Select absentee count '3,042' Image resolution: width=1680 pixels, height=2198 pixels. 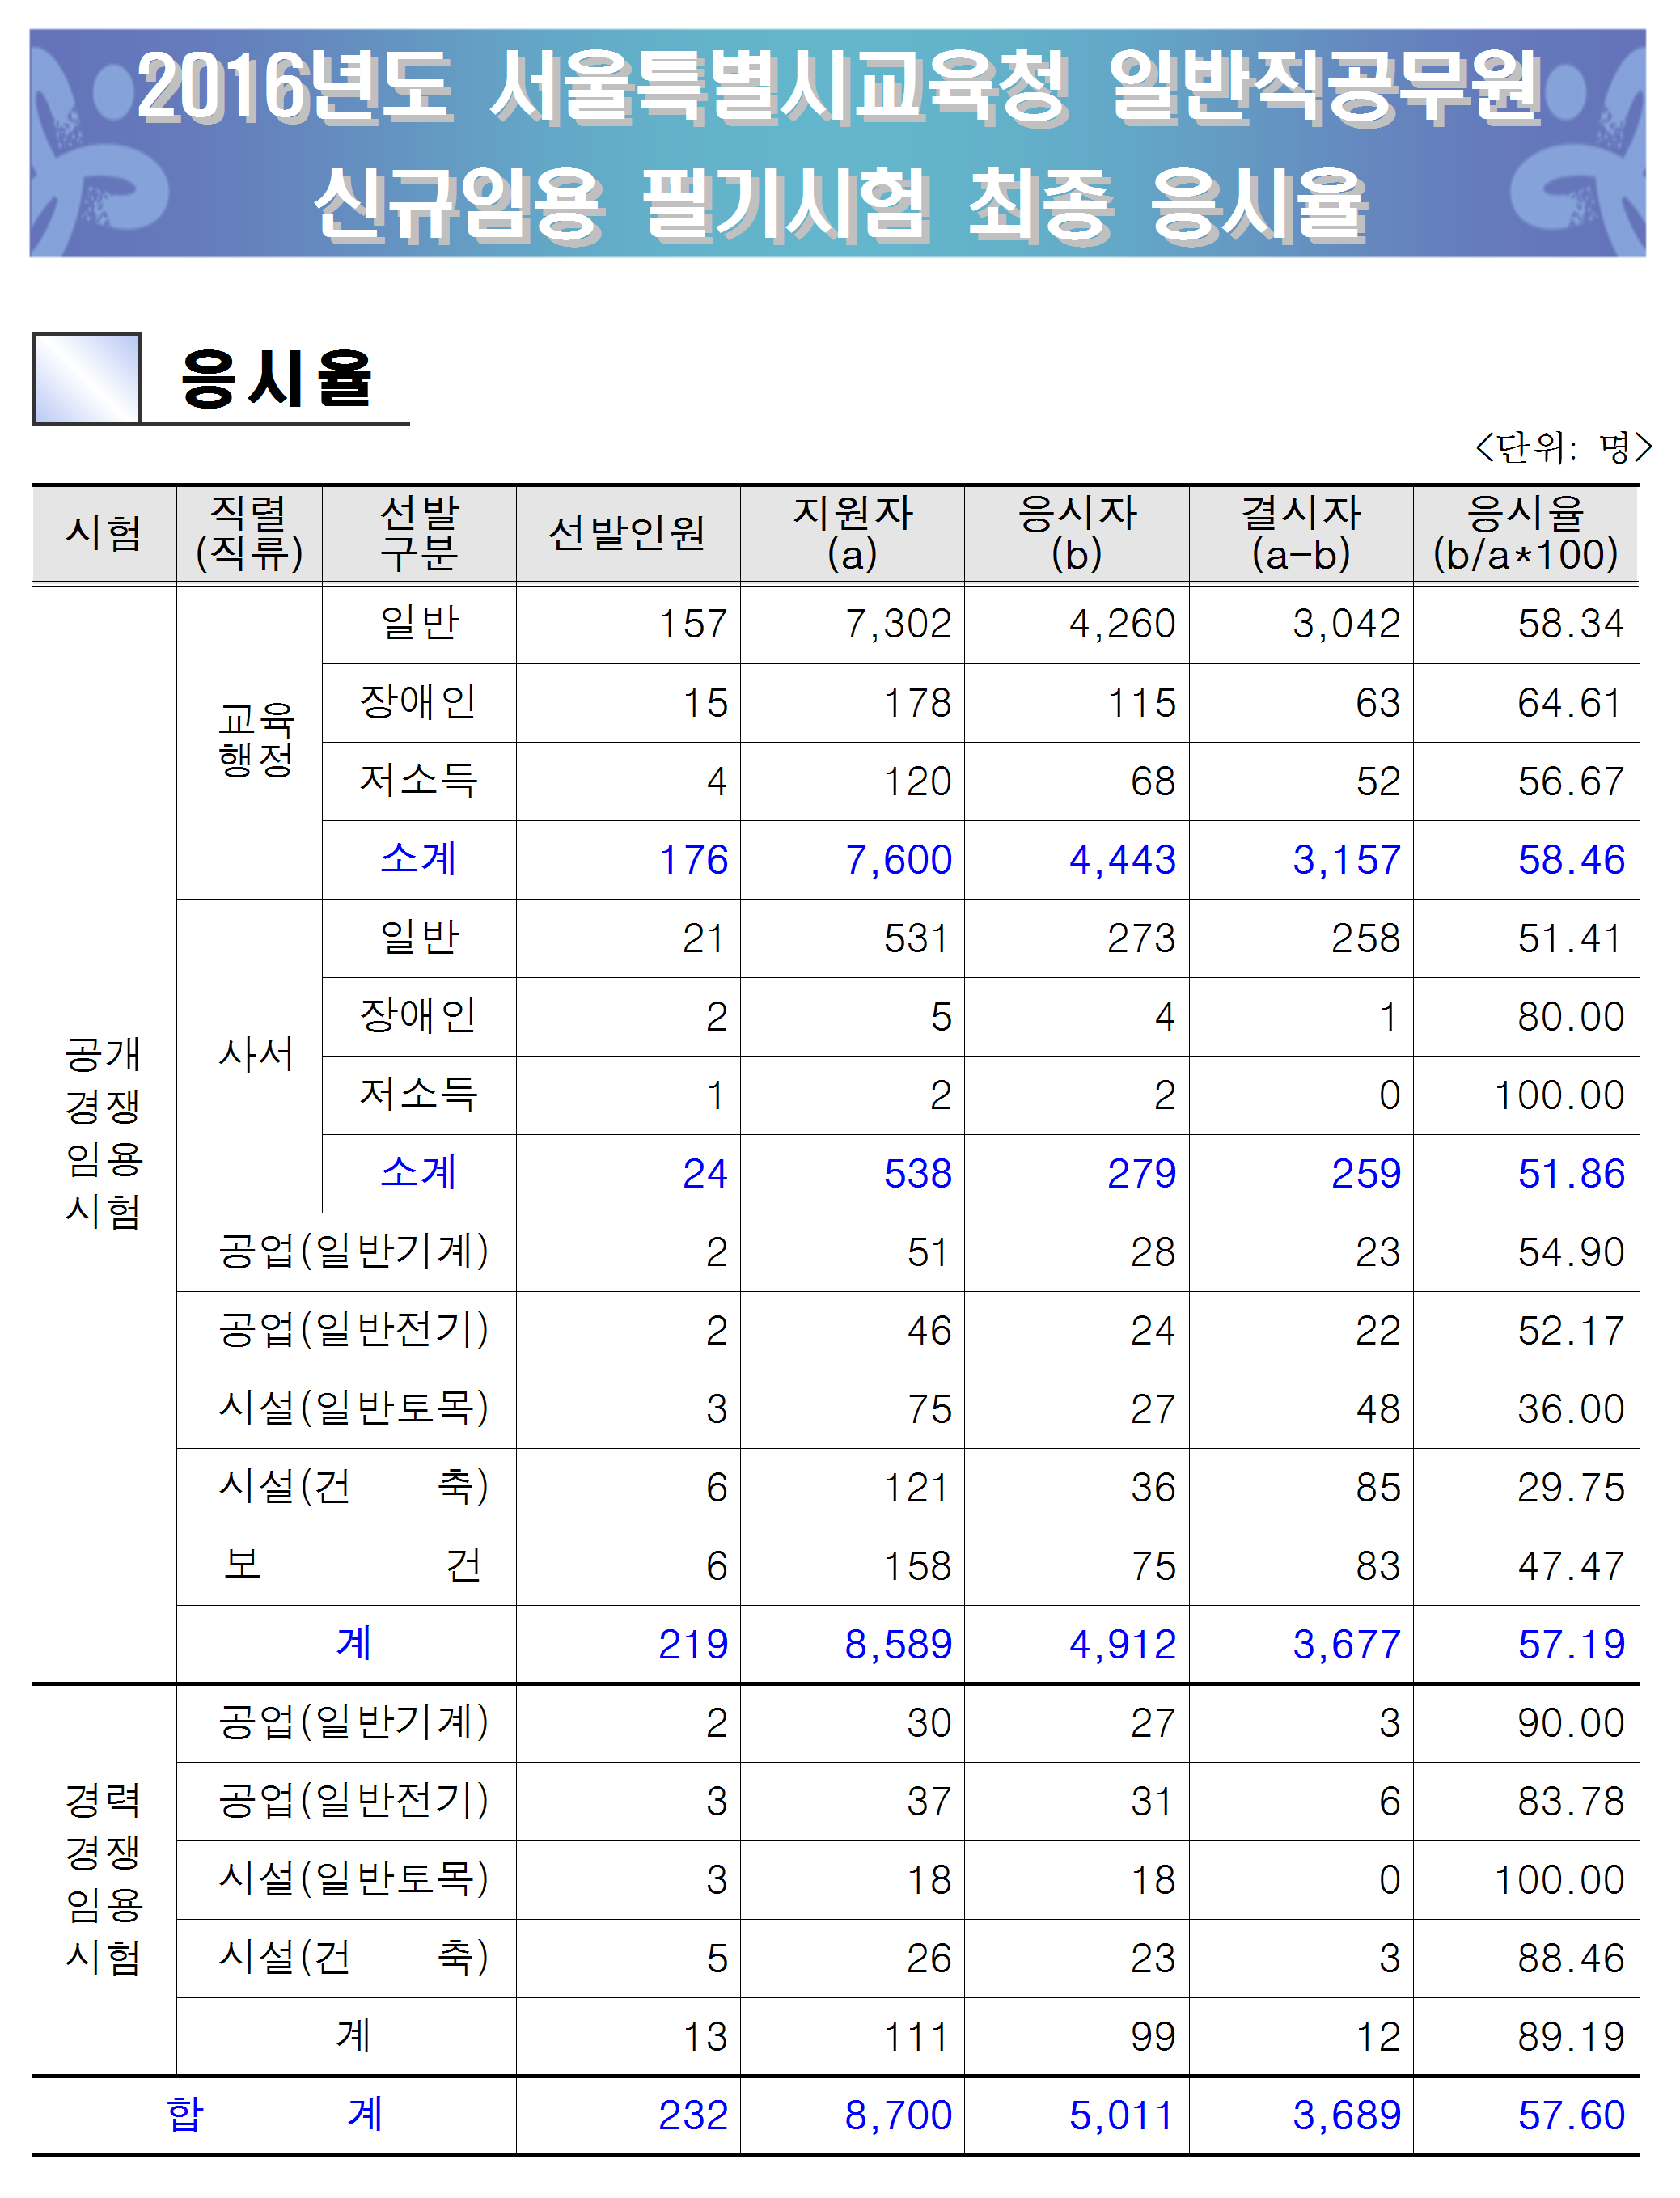click(1346, 625)
